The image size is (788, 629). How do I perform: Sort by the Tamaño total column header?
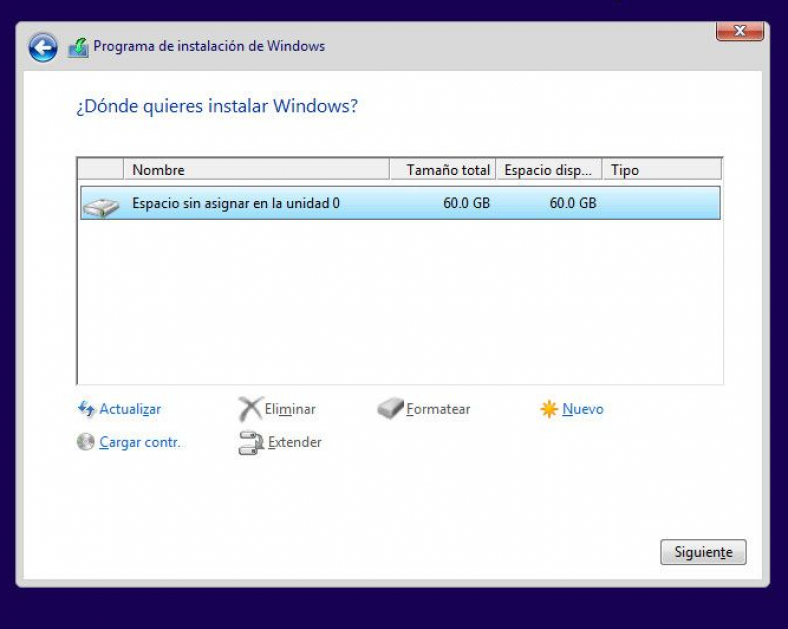(x=443, y=170)
